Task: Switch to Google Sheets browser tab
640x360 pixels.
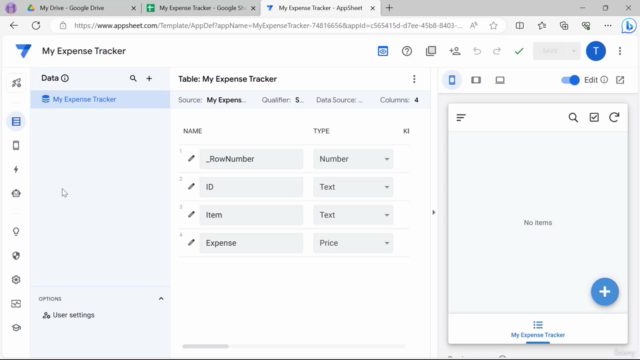Action: [x=201, y=8]
